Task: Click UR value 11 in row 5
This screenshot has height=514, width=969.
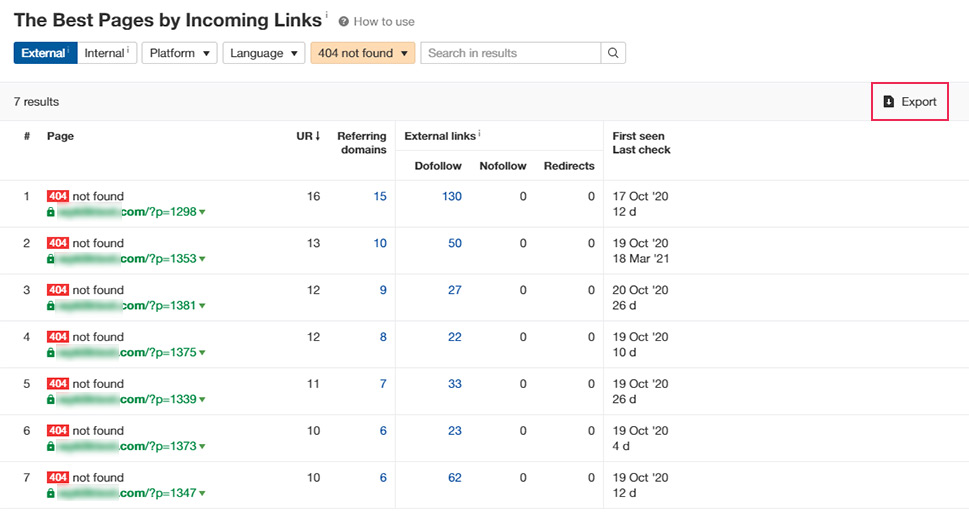Action: (314, 384)
